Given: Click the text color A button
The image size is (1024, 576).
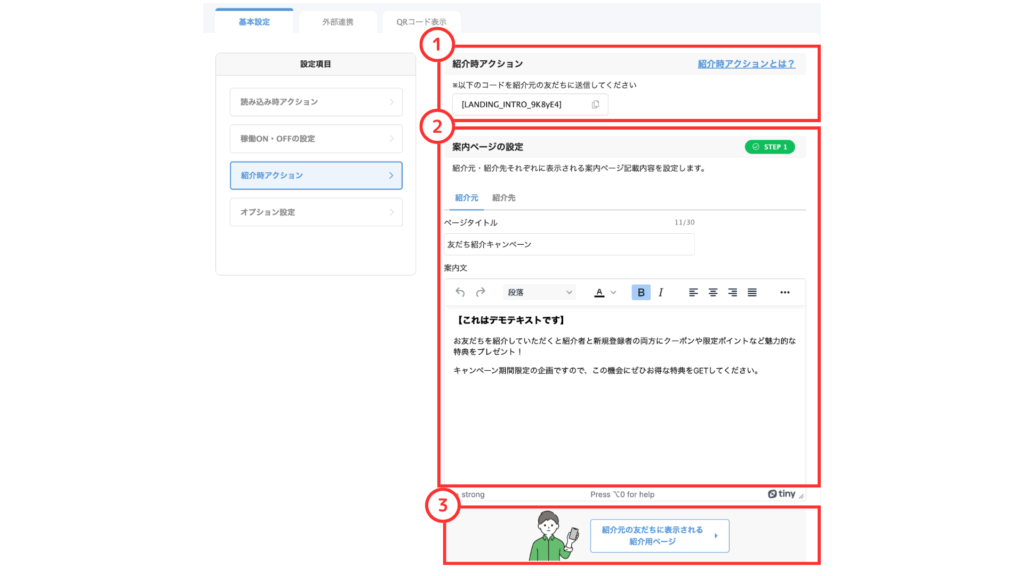Looking at the screenshot, I should coord(599,292).
